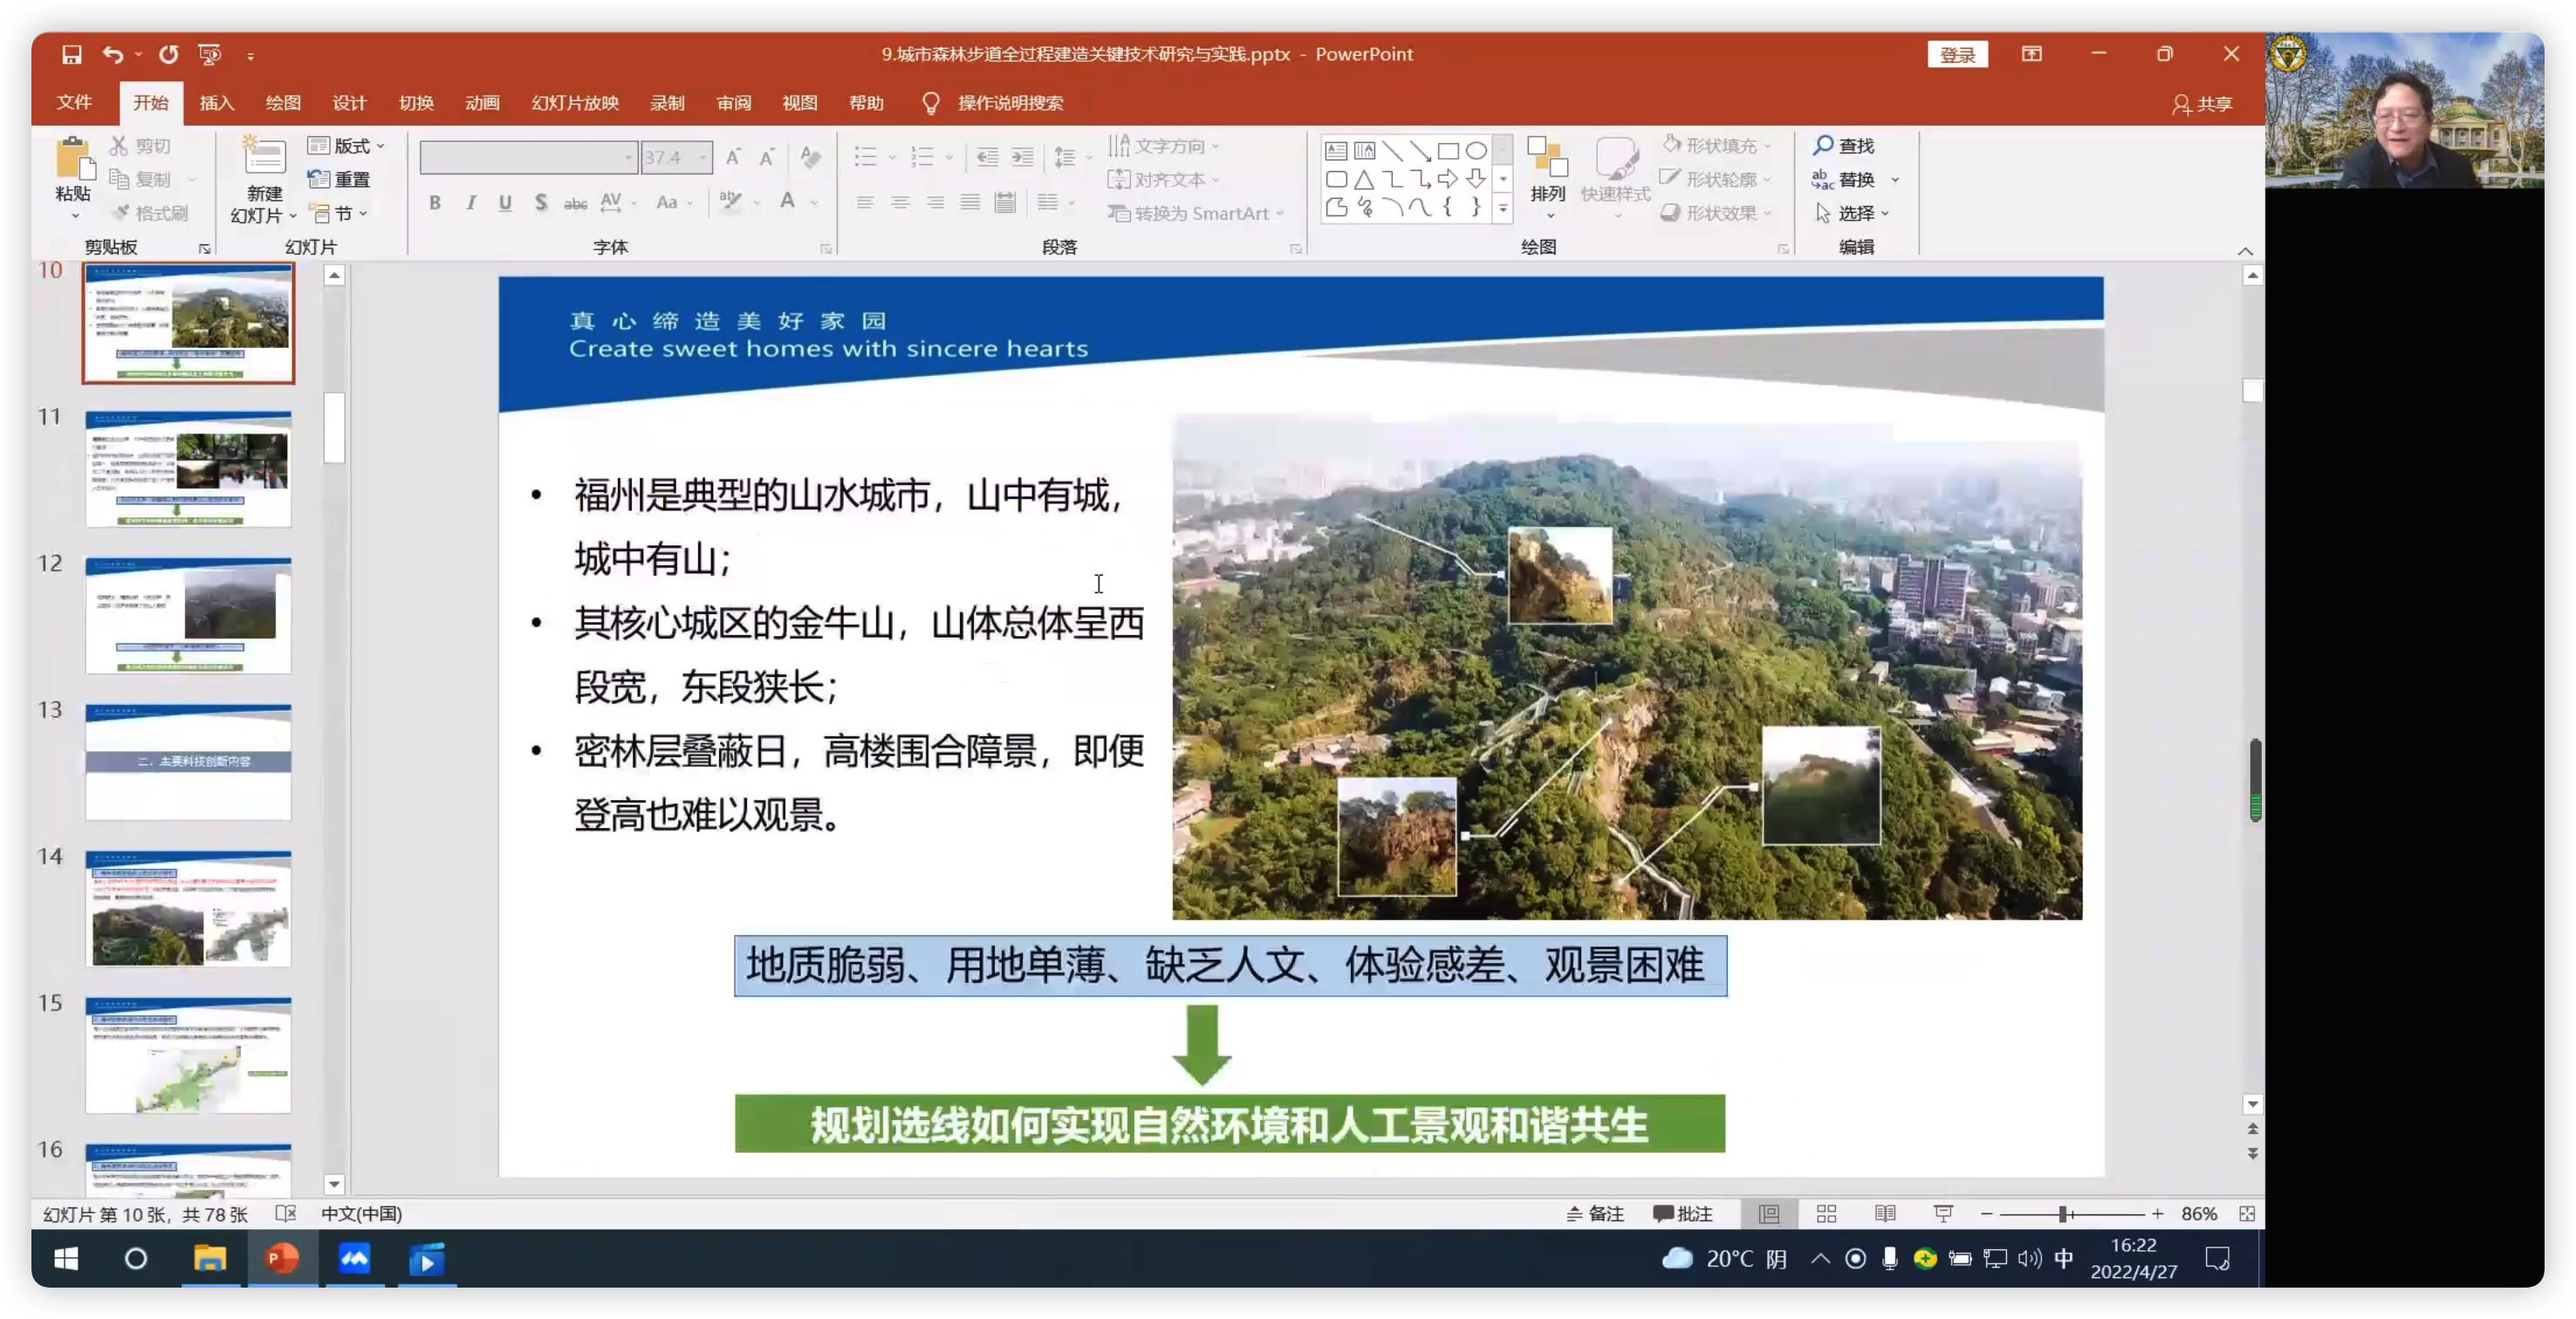Switch to the Insert (插入) tab
Screen dimensions: 2576x1319
[216, 103]
